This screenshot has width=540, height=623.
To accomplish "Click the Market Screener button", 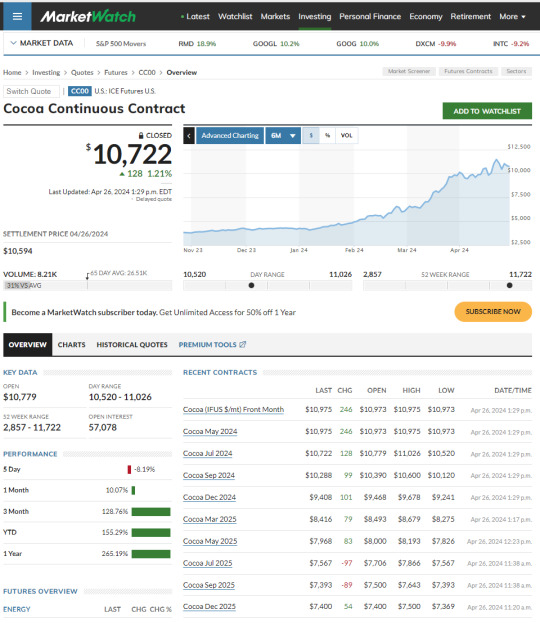I will pos(409,71).
